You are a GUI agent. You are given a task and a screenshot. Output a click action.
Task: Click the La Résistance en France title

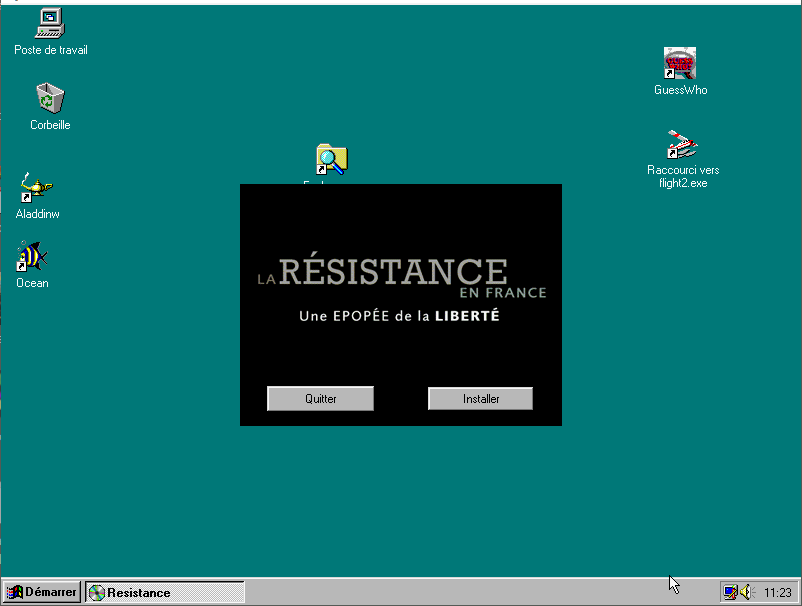[402, 275]
